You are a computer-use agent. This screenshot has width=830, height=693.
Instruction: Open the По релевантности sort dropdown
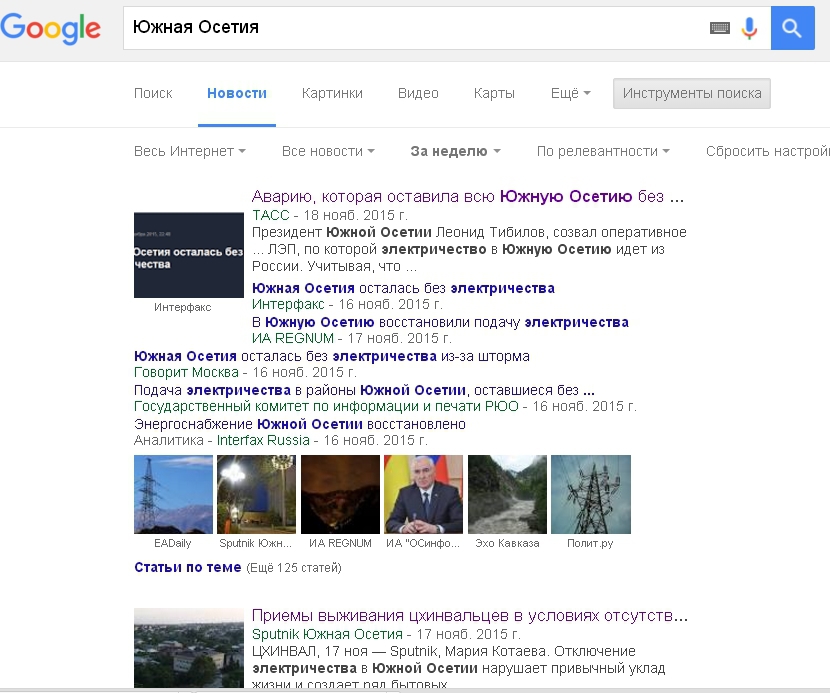603,151
